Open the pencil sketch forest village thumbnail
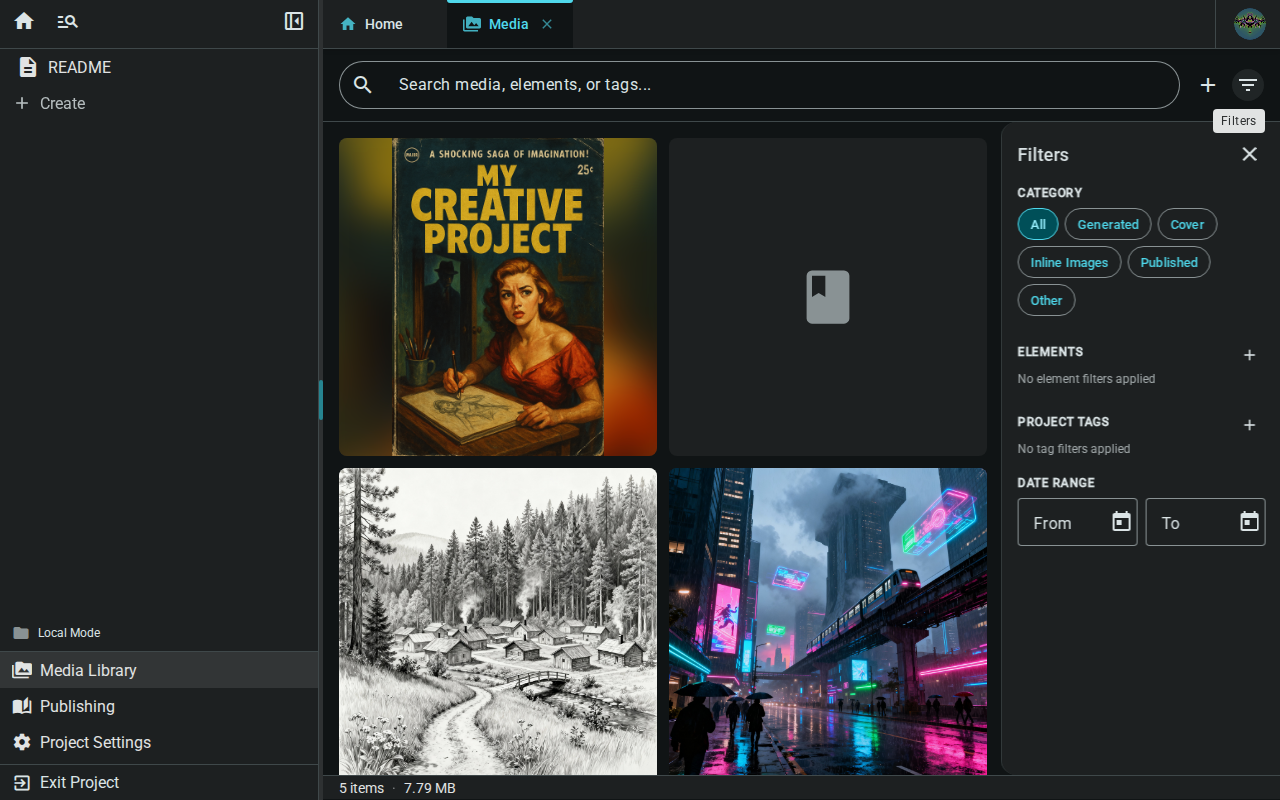The height and width of the screenshot is (800, 1280). [498, 621]
